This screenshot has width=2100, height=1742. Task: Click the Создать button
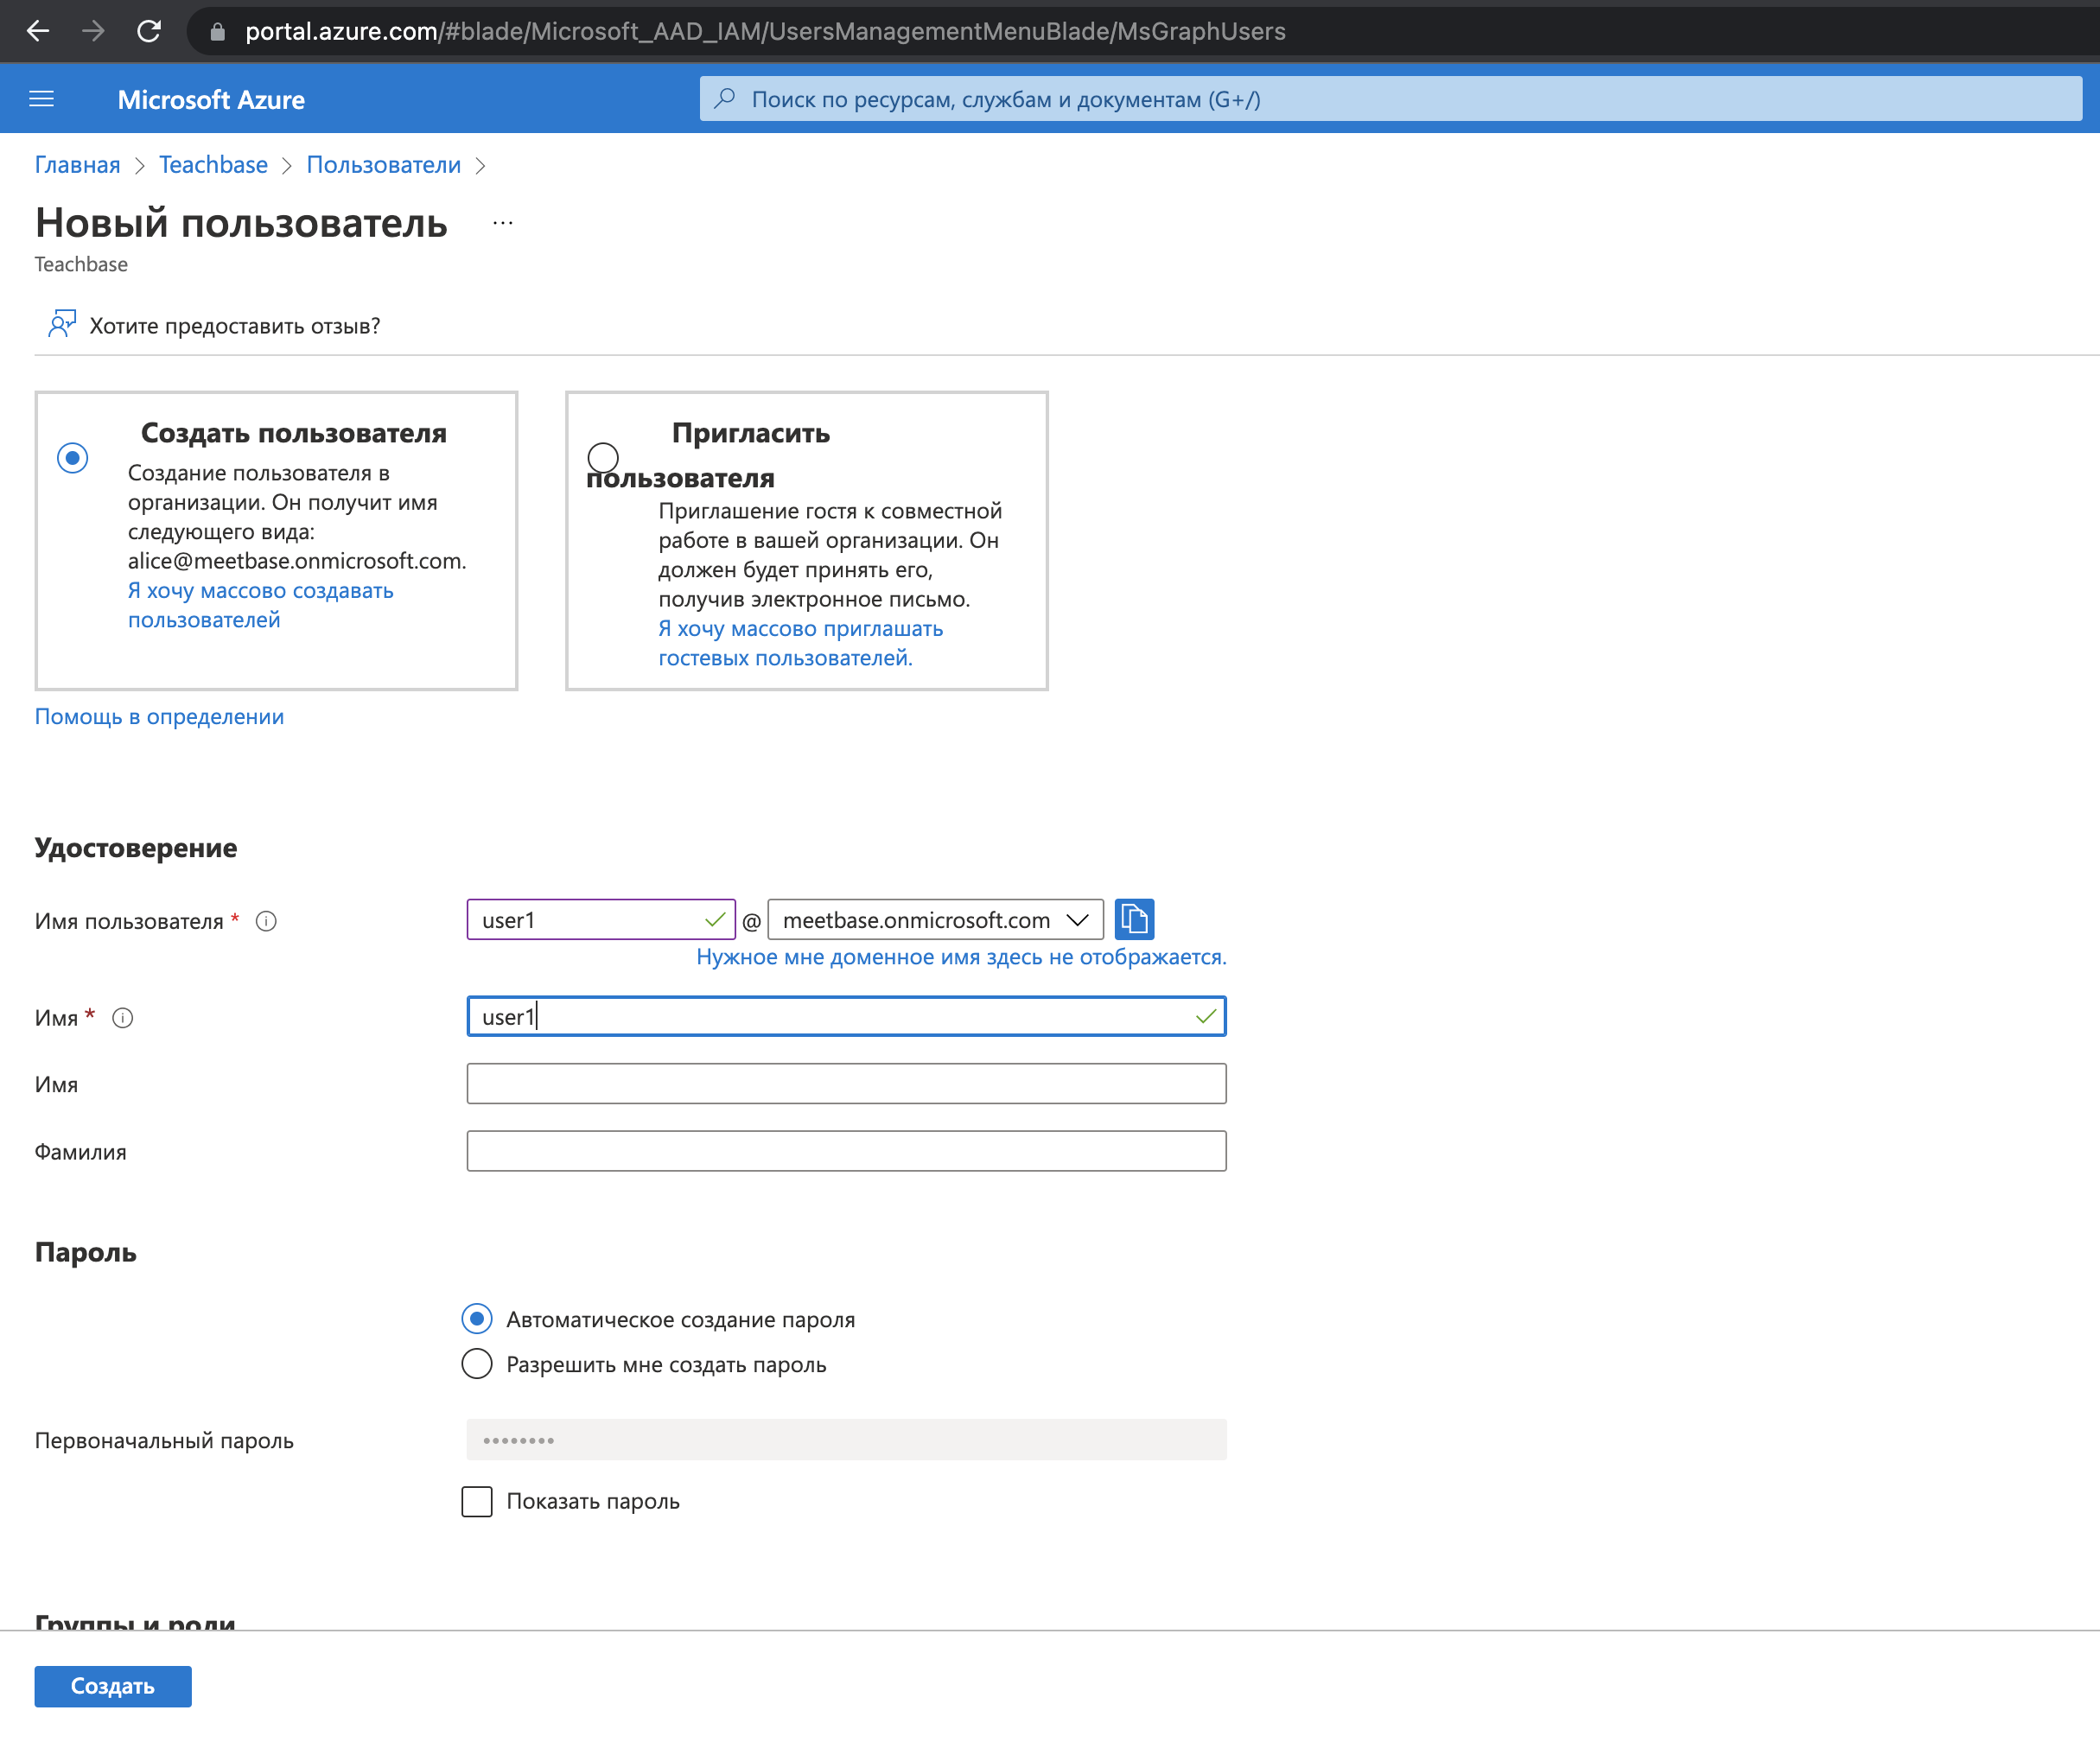(x=113, y=1686)
